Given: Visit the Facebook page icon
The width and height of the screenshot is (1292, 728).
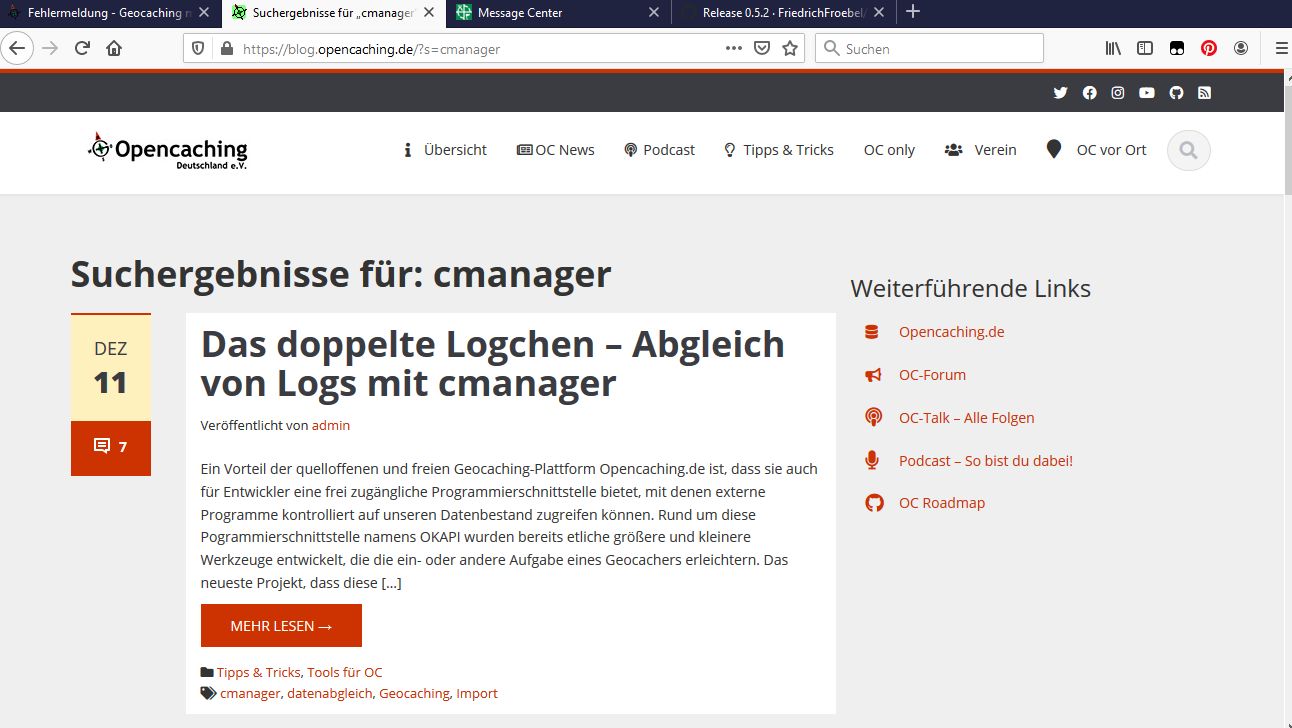Looking at the screenshot, I should click(1090, 93).
